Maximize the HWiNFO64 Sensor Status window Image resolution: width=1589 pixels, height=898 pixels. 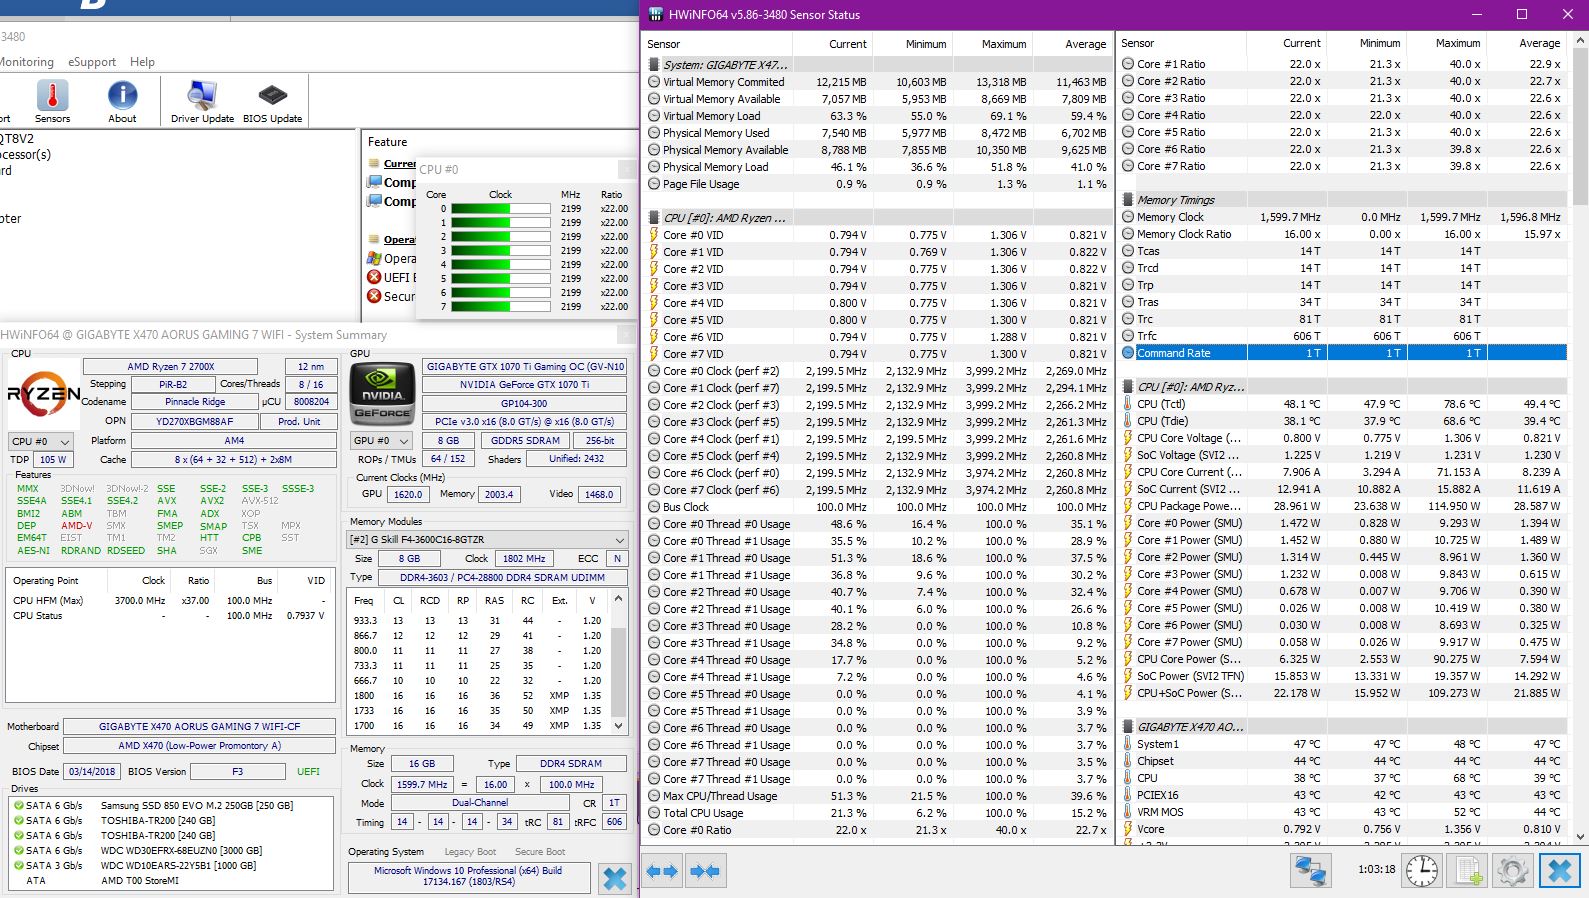tap(1521, 14)
